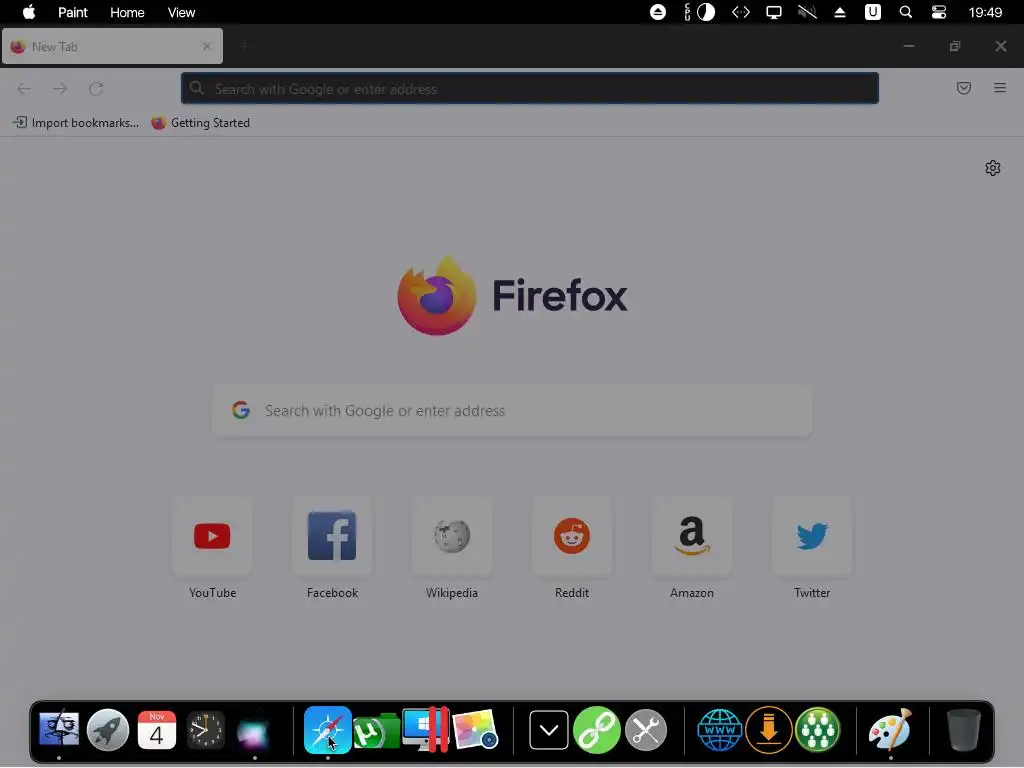Open the orange download arrow app
This screenshot has width=1024, height=768.
[x=769, y=729]
